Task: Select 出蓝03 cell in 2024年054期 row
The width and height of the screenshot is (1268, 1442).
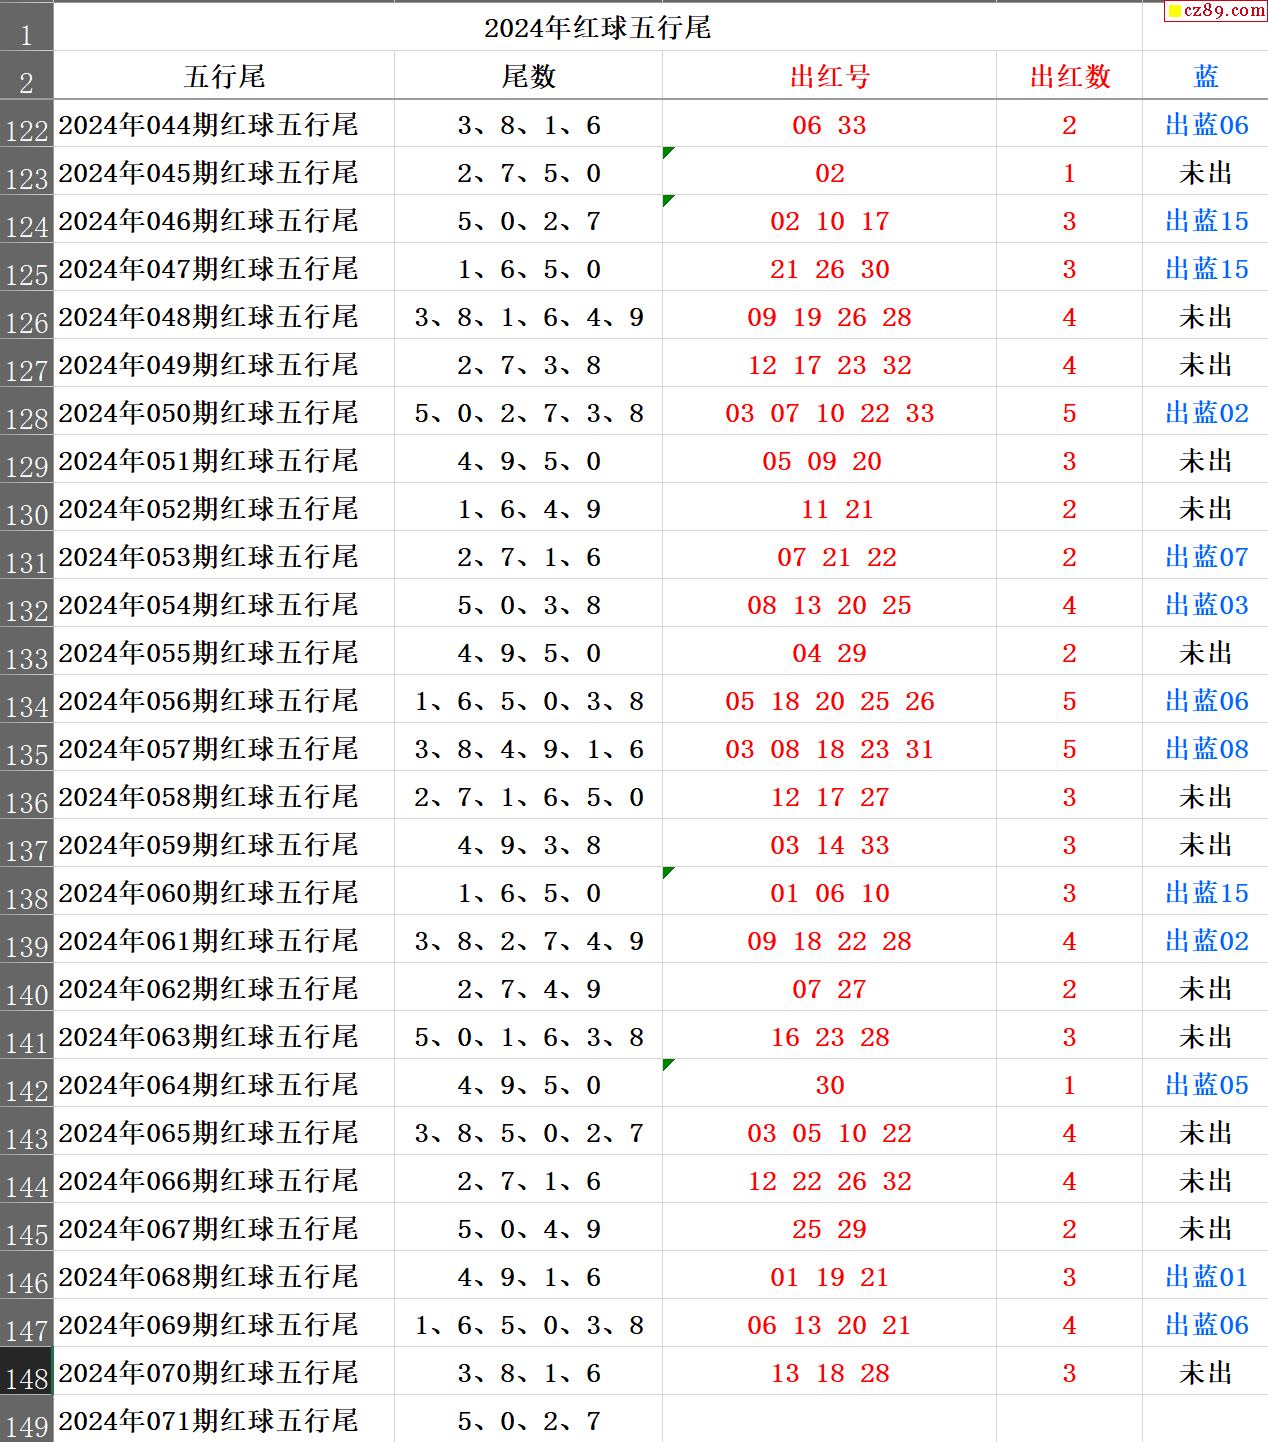Action: 1205,604
